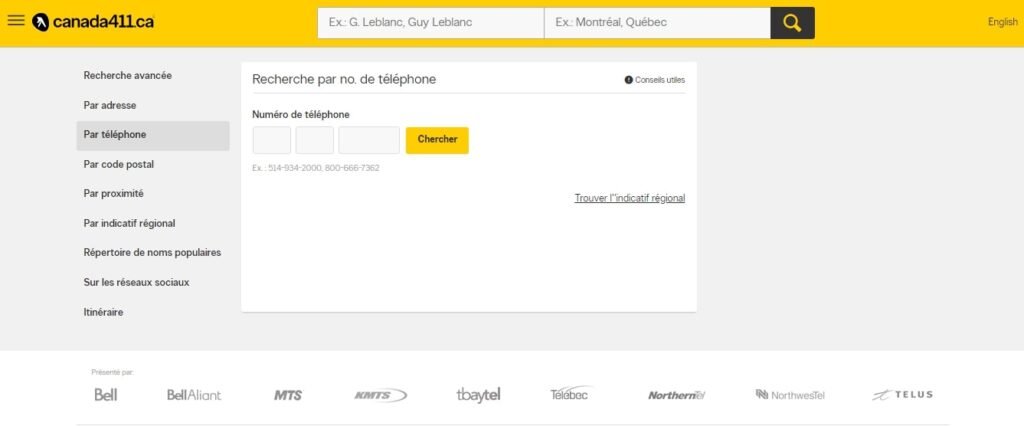Click the NorthwesTel sponsor logo
Image resolution: width=1024 pixels, height=426 pixels.
click(x=790, y=395)
